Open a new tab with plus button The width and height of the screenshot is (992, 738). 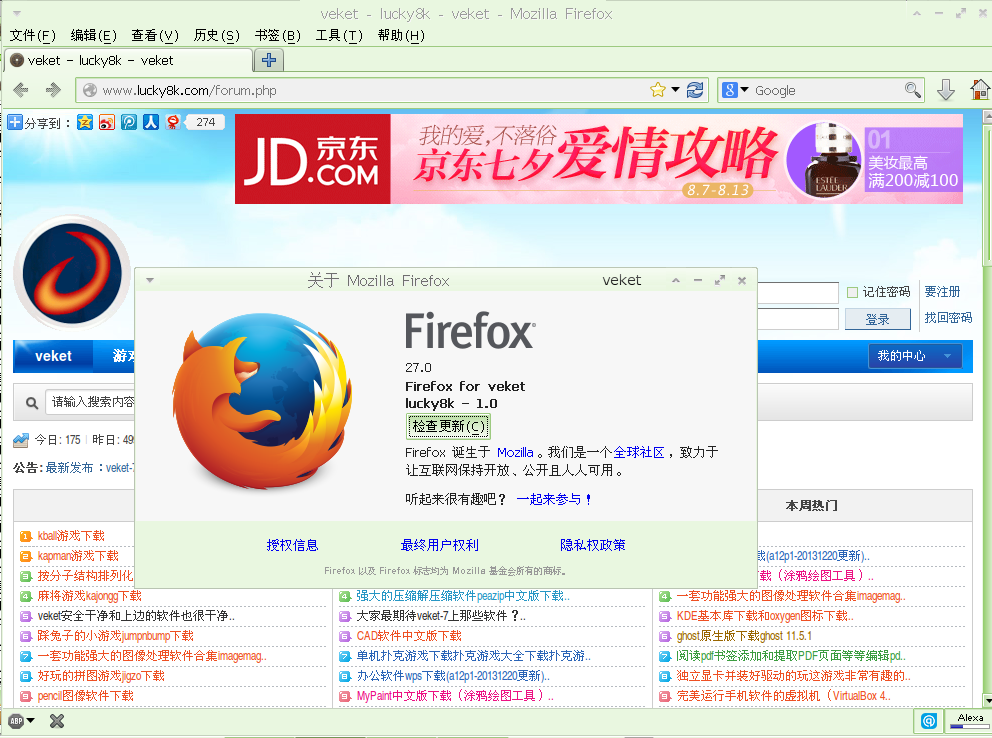[269, 60]
